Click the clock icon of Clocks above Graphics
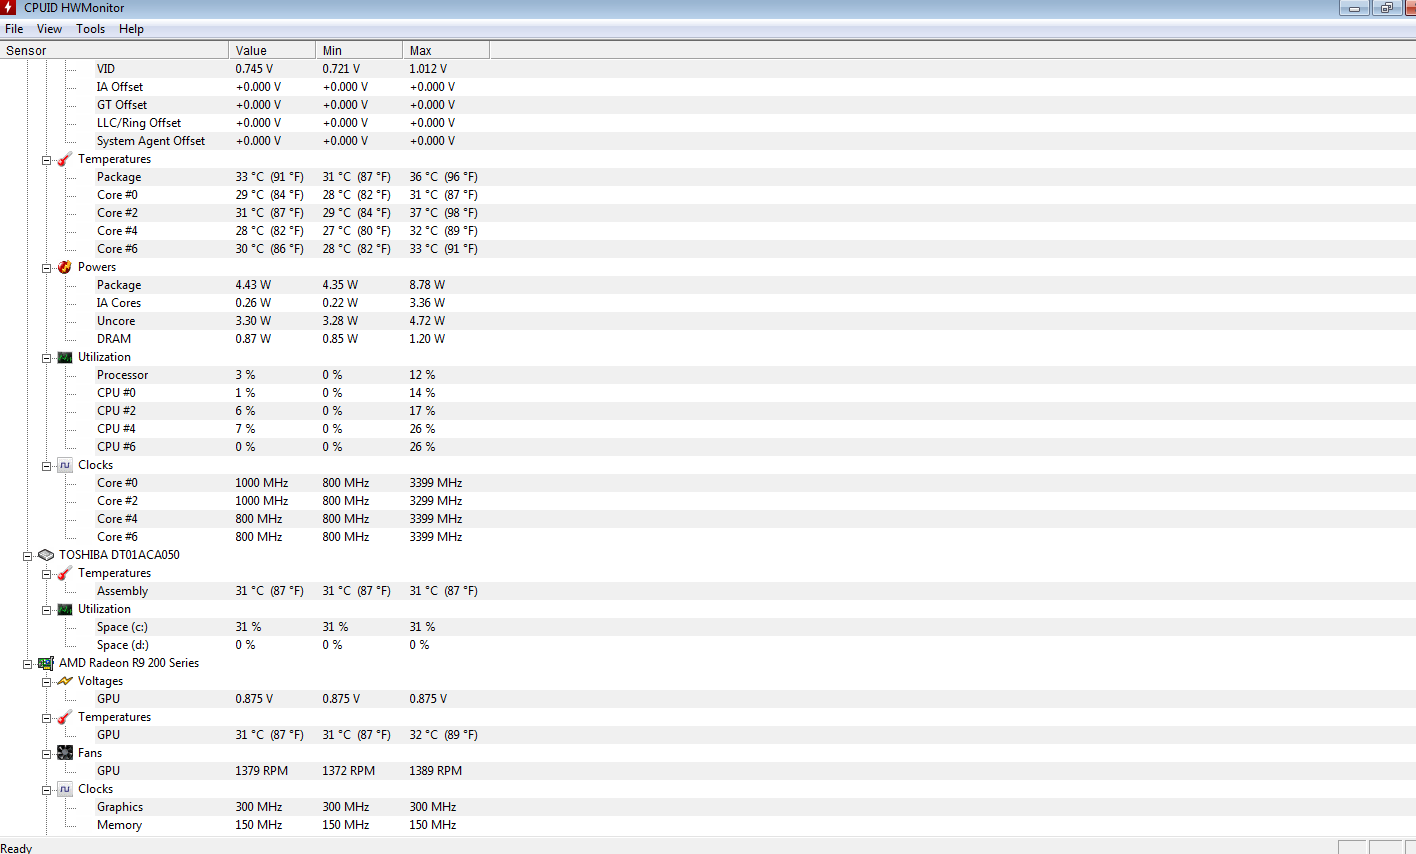 tap(65, 789)
